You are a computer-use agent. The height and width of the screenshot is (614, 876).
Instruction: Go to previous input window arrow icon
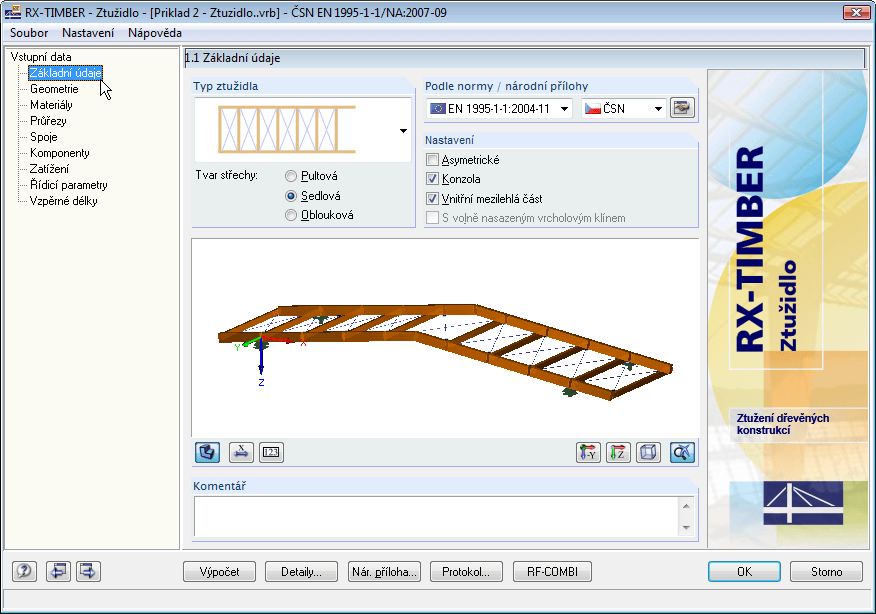coord(58,571)
